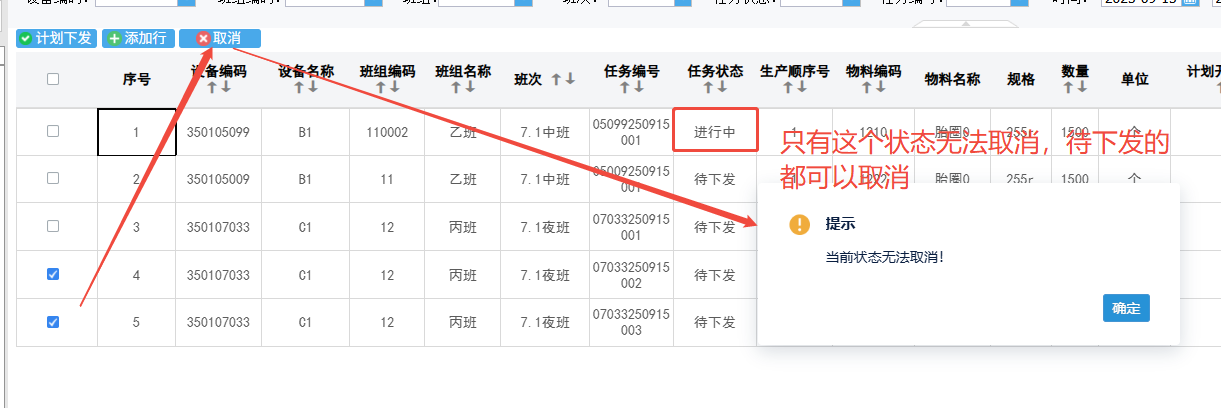1221x408 pixels.
Task: Sort 设备编码 column ascending with up arrow
Action: tap(211, 88)
